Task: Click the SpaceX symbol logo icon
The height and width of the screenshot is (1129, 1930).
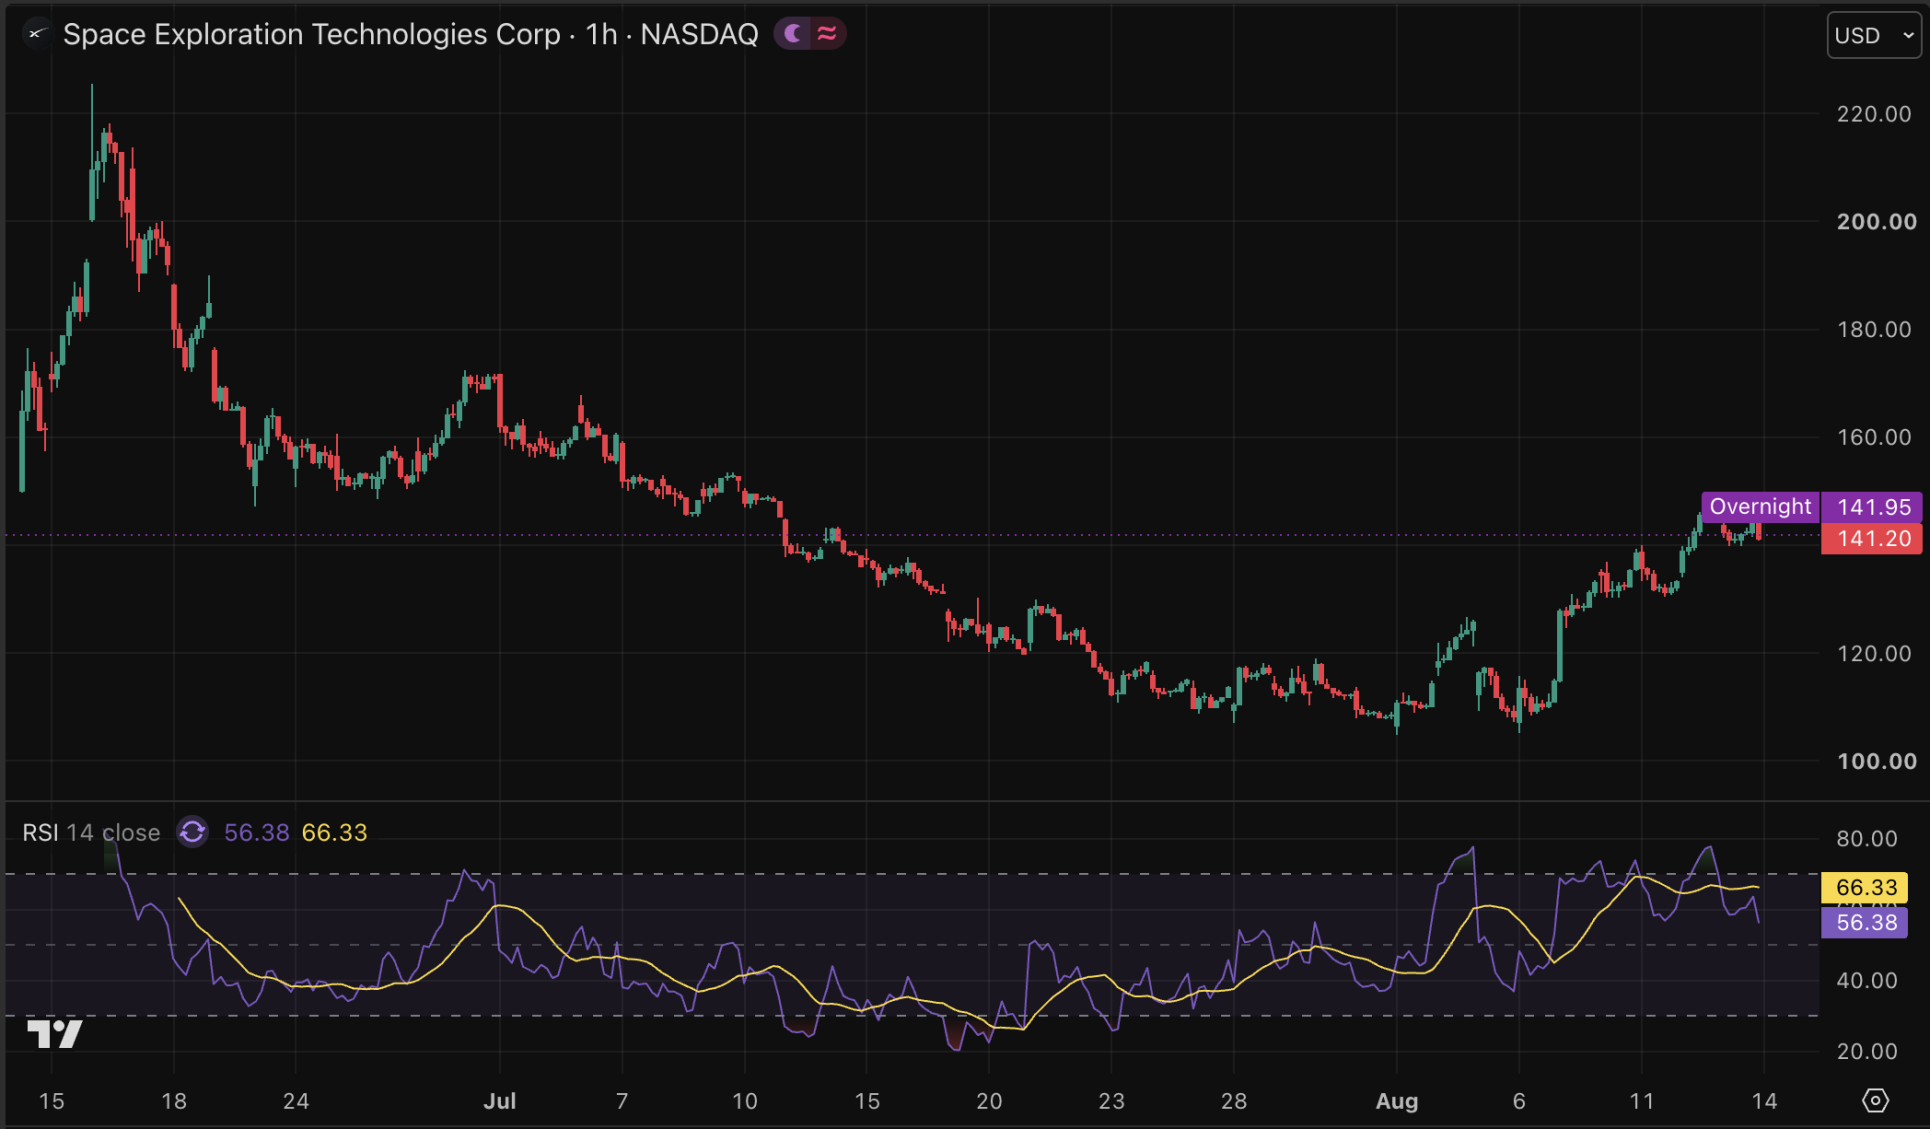Action: (x=36, y=34)
